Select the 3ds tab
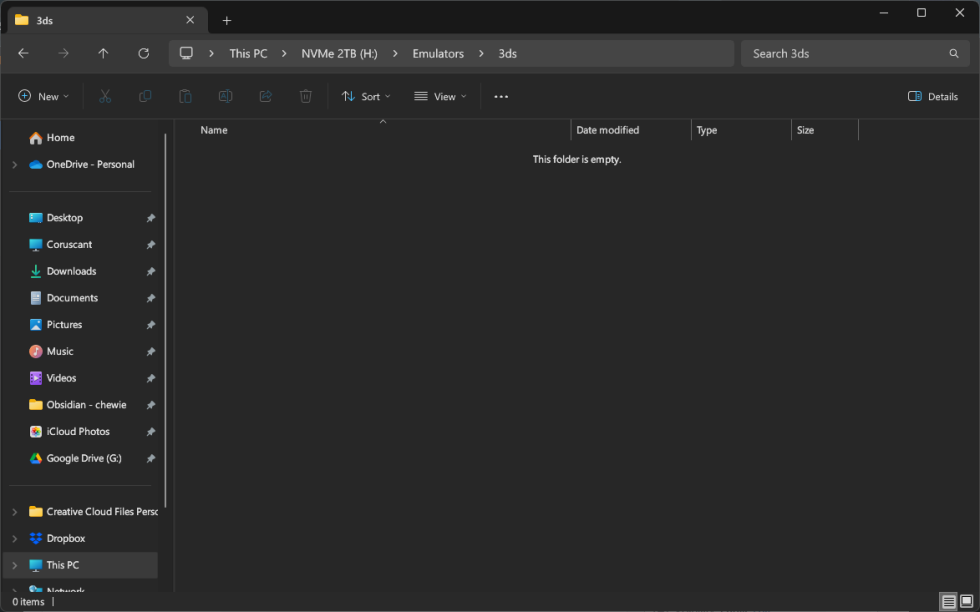 click(x=100, y=20)
